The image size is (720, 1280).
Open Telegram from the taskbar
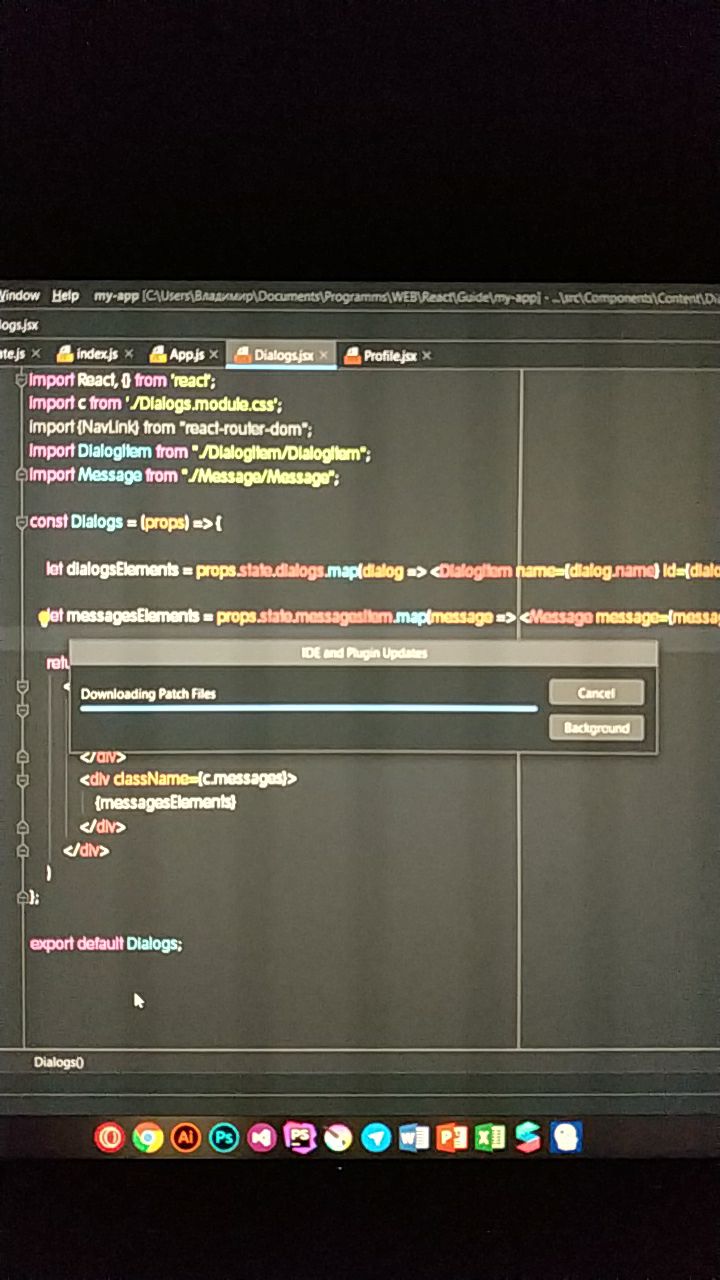pos(376,1137)
